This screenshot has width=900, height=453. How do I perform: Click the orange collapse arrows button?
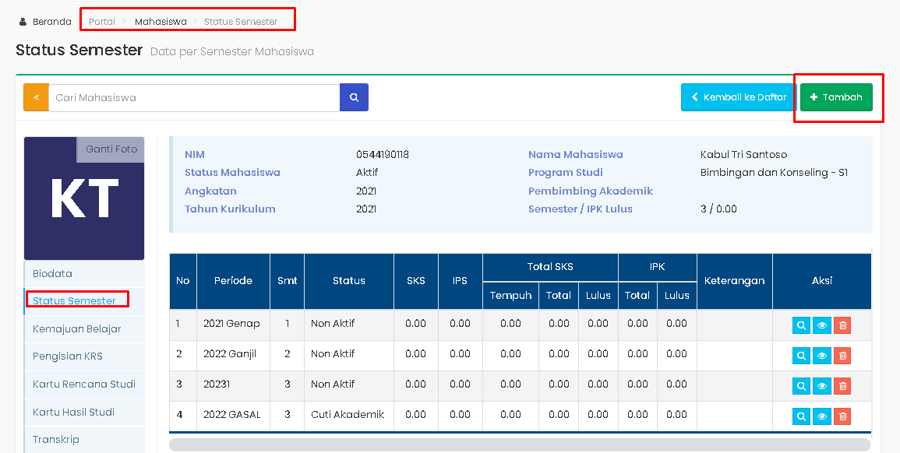click(x=36, y=97)
